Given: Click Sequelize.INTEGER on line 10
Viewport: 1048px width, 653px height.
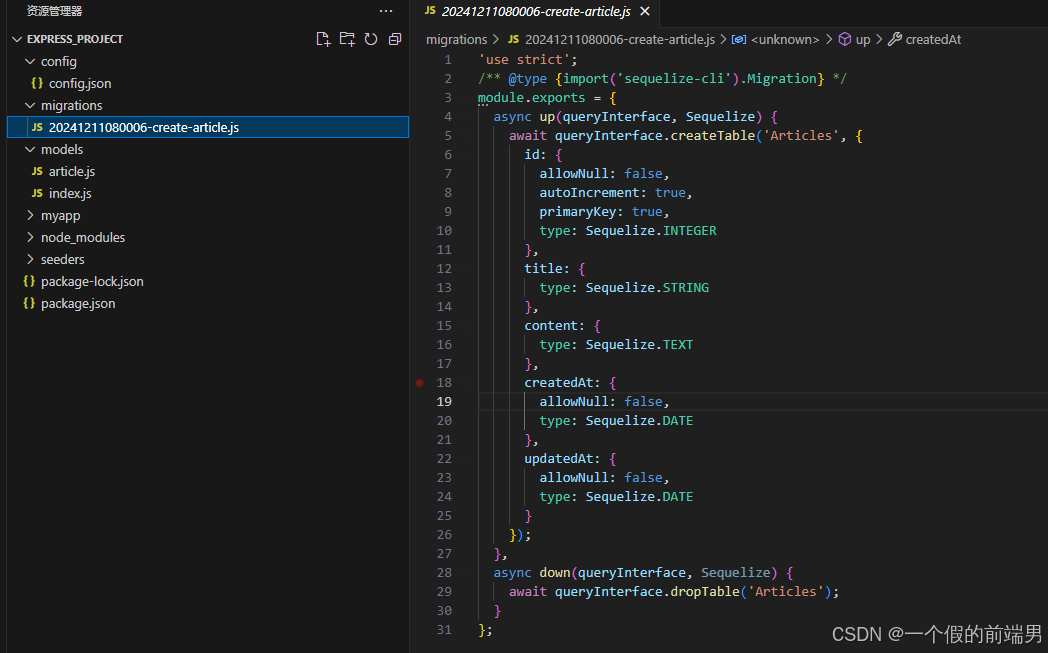Looking at the screenshot, I should point(651,231).
